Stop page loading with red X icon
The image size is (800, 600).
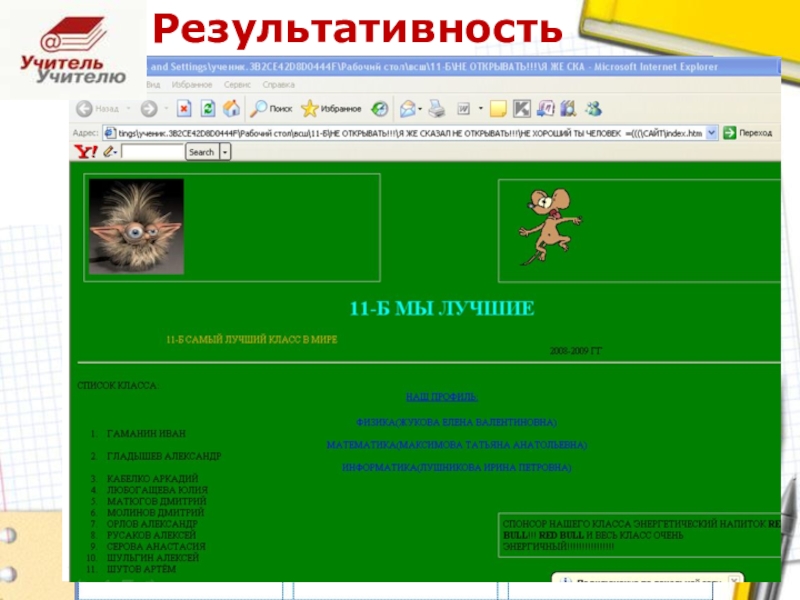(x=184, y=109)
